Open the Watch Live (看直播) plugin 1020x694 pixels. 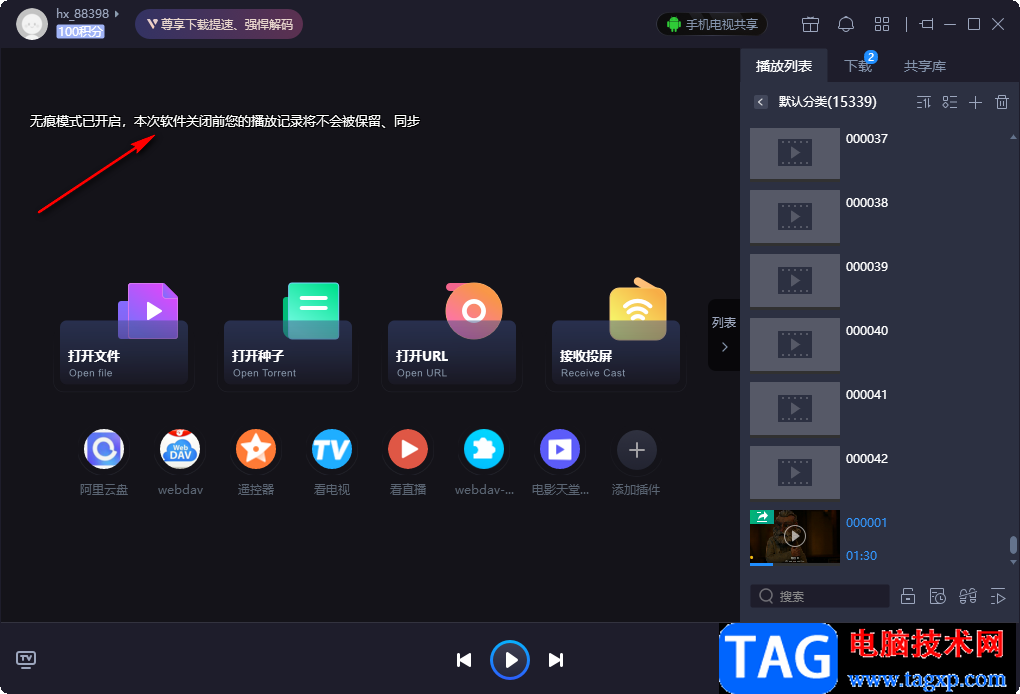(408, 449)
